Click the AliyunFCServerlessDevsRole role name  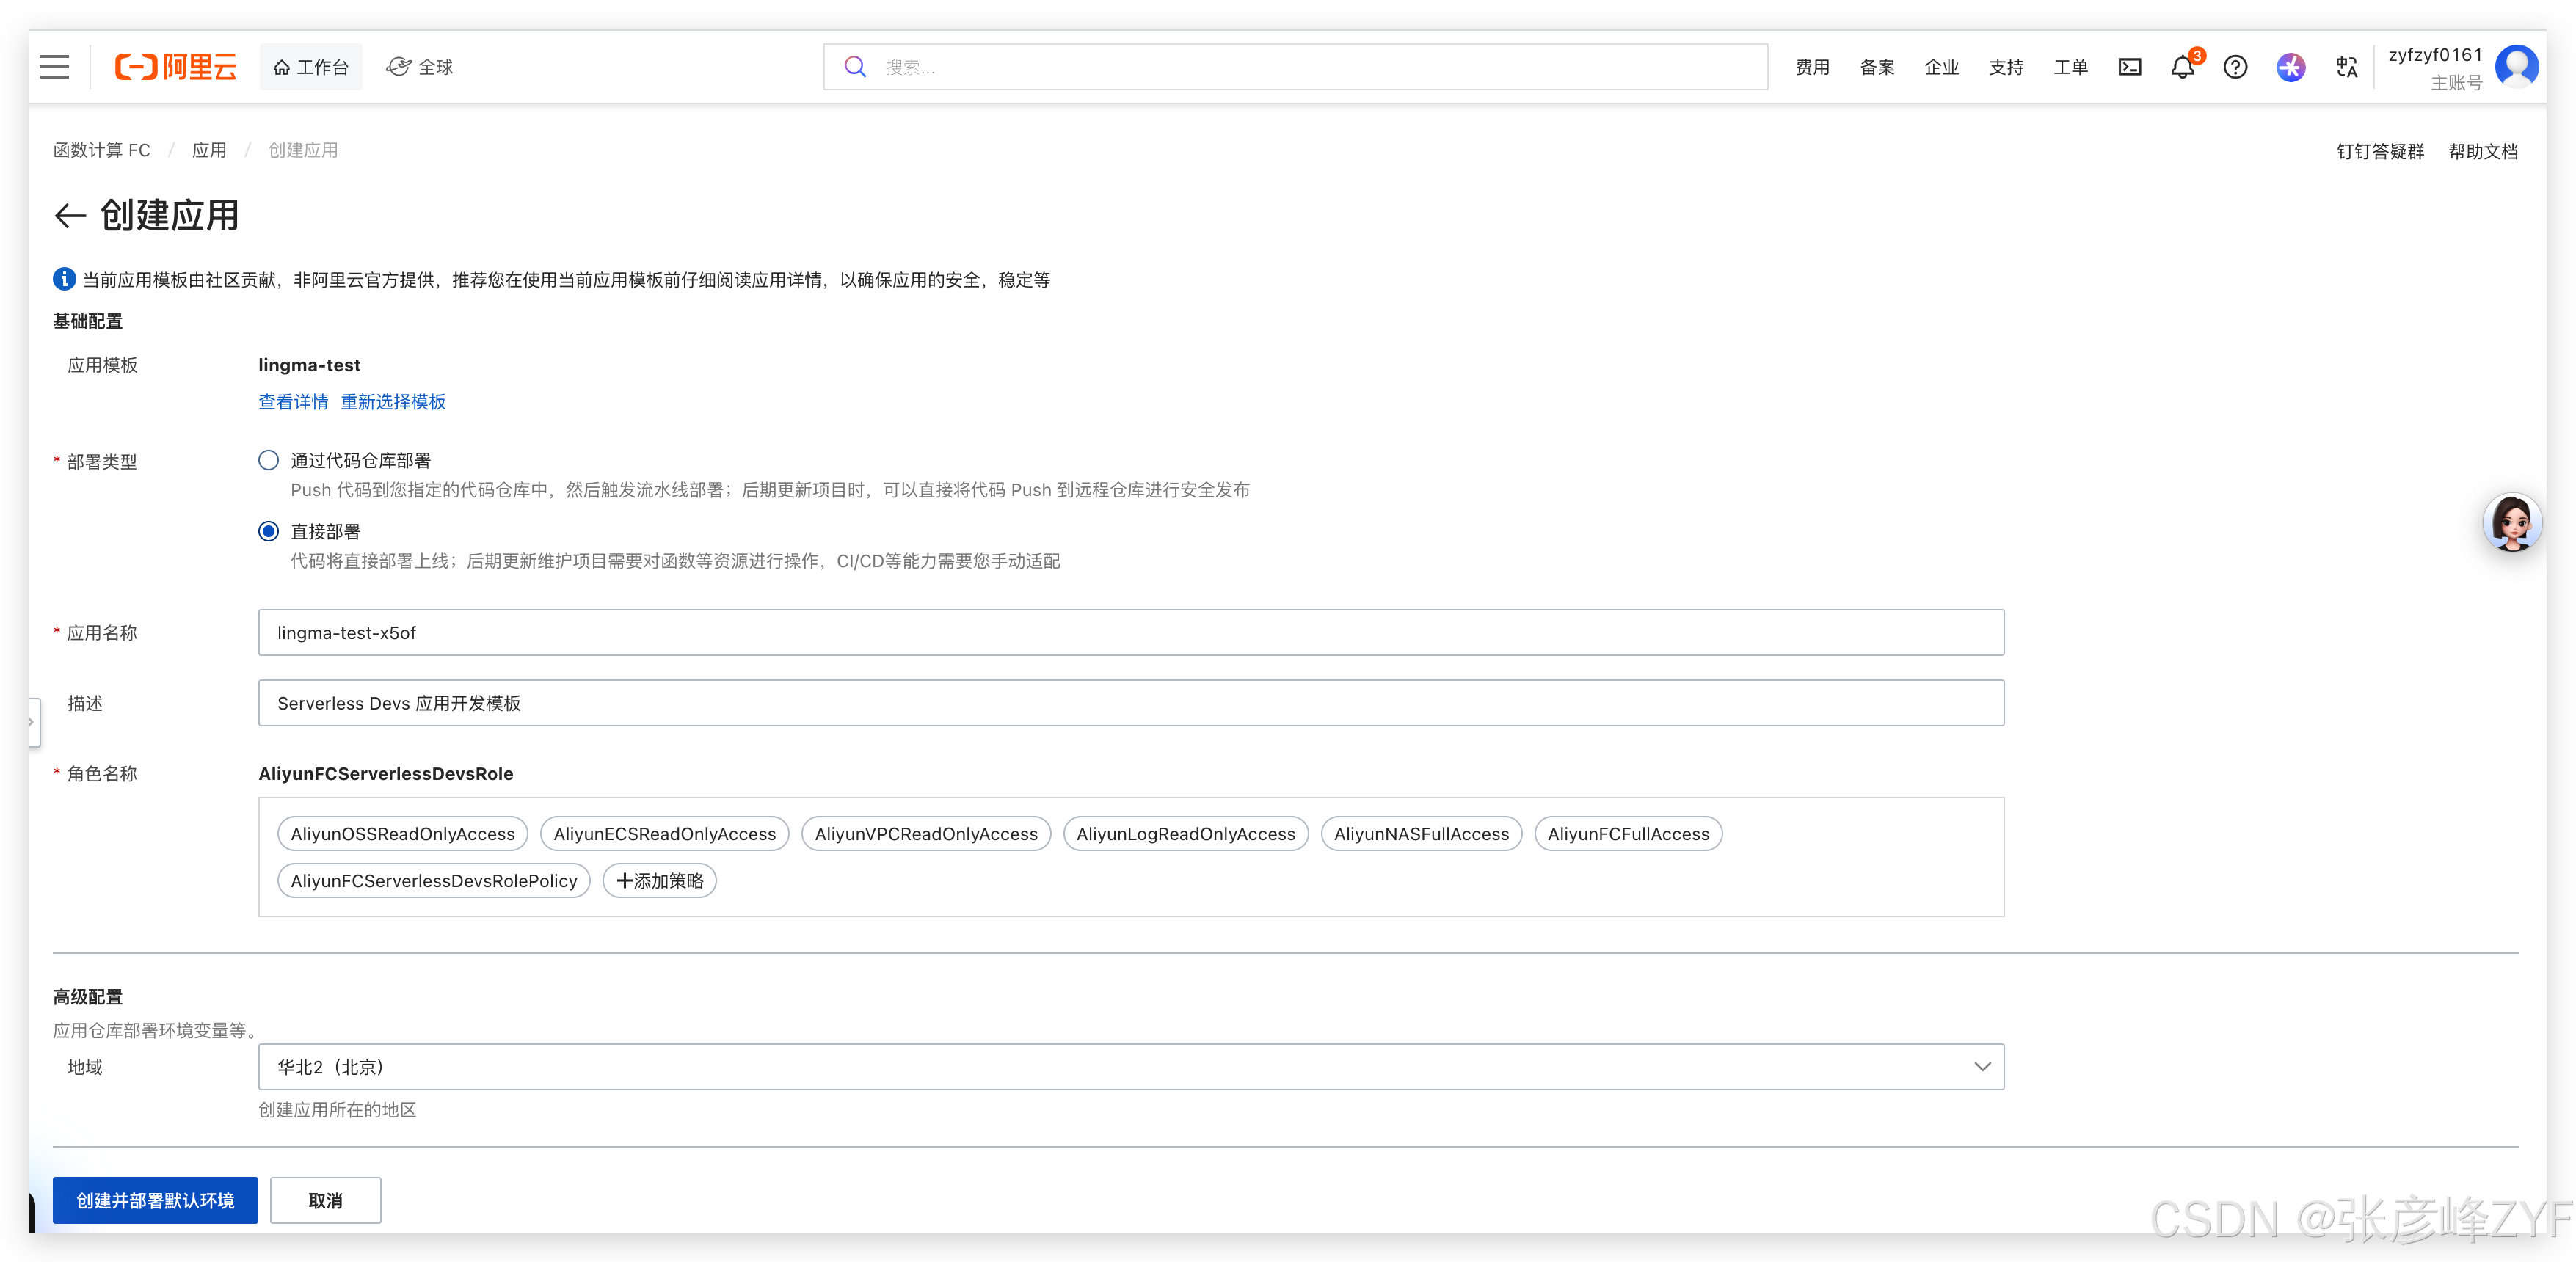(x=385, y=774)
